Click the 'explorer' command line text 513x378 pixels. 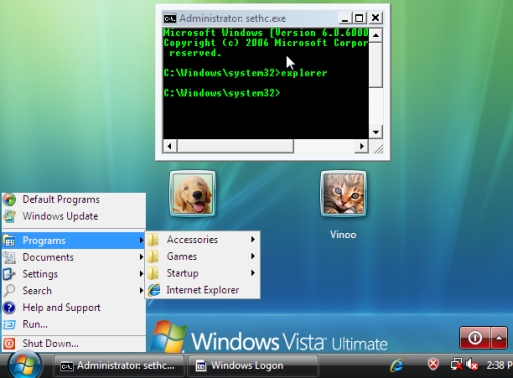pyautogui.click(x=304, y=73)
